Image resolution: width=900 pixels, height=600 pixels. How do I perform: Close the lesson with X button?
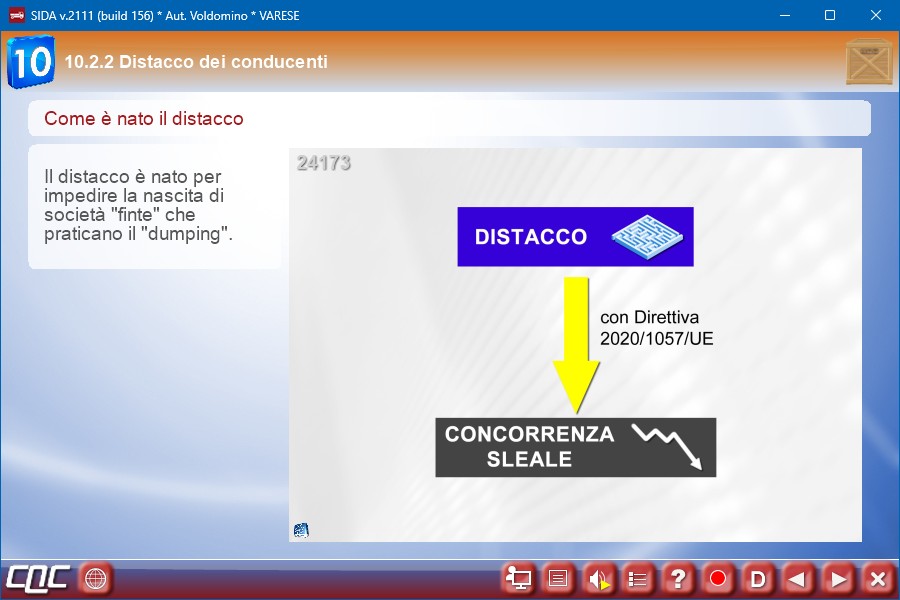(x=878, y=578)
